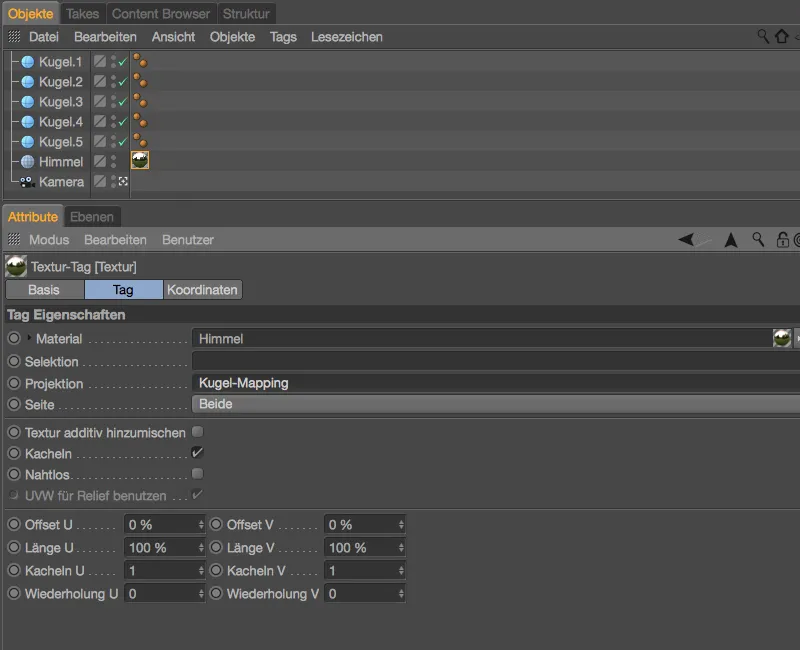Toggle Kugel.2 layer box
This screenshot has width=800, height=650.
point(100,82)
